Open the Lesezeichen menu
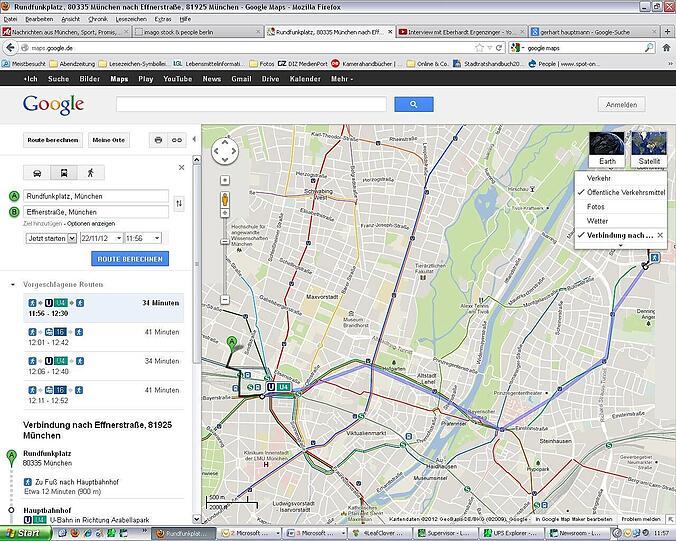Screen dimensions: 676x541 coord(131,19)
